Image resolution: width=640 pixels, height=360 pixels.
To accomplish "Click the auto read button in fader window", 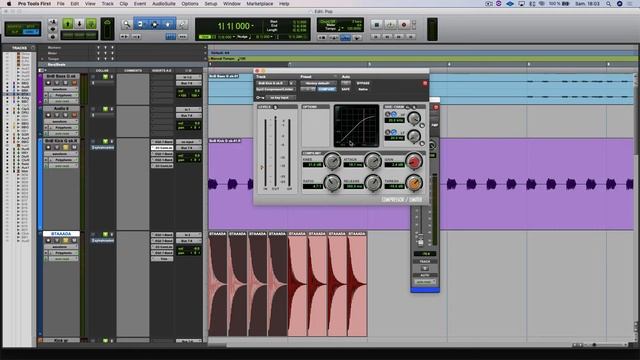I will point(424,282).
